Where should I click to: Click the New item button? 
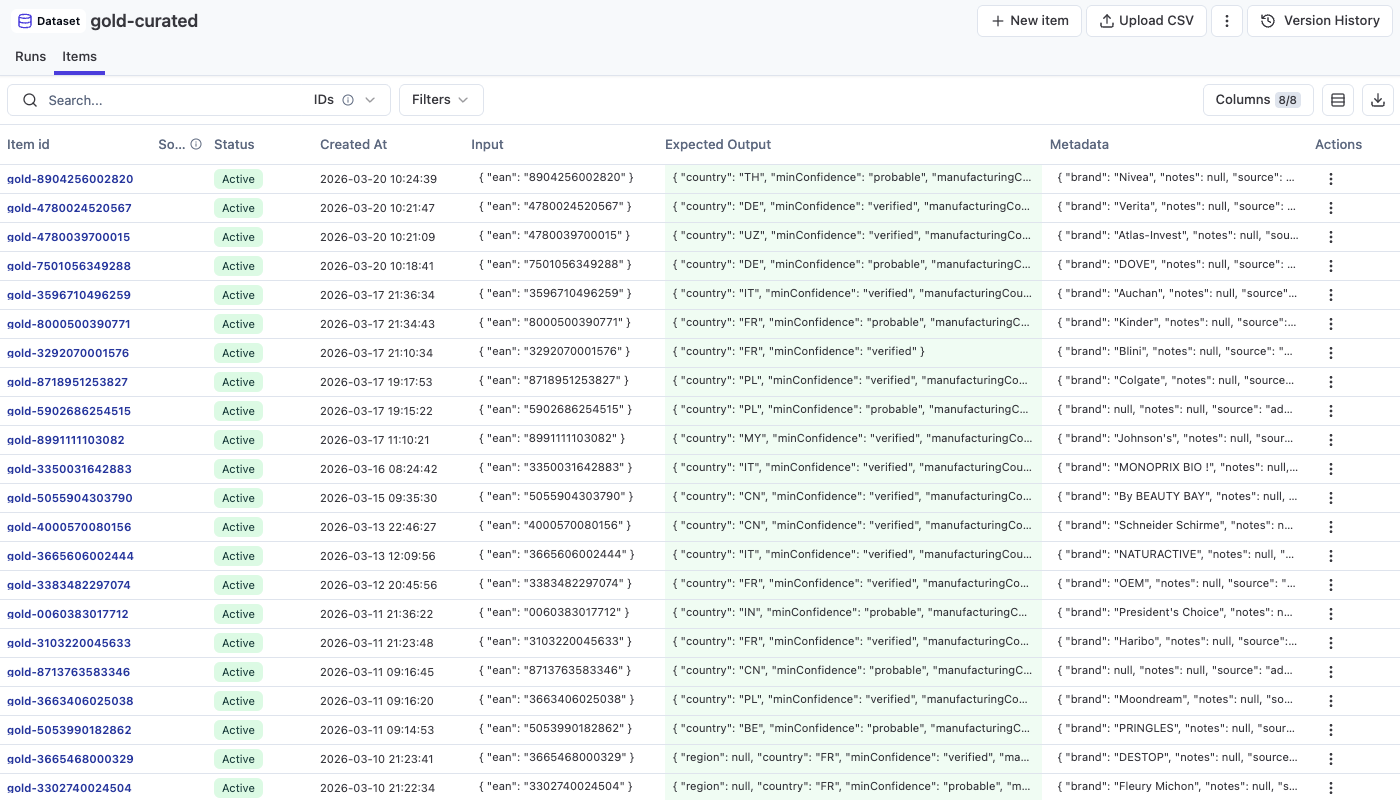(x=1029, y=21)
